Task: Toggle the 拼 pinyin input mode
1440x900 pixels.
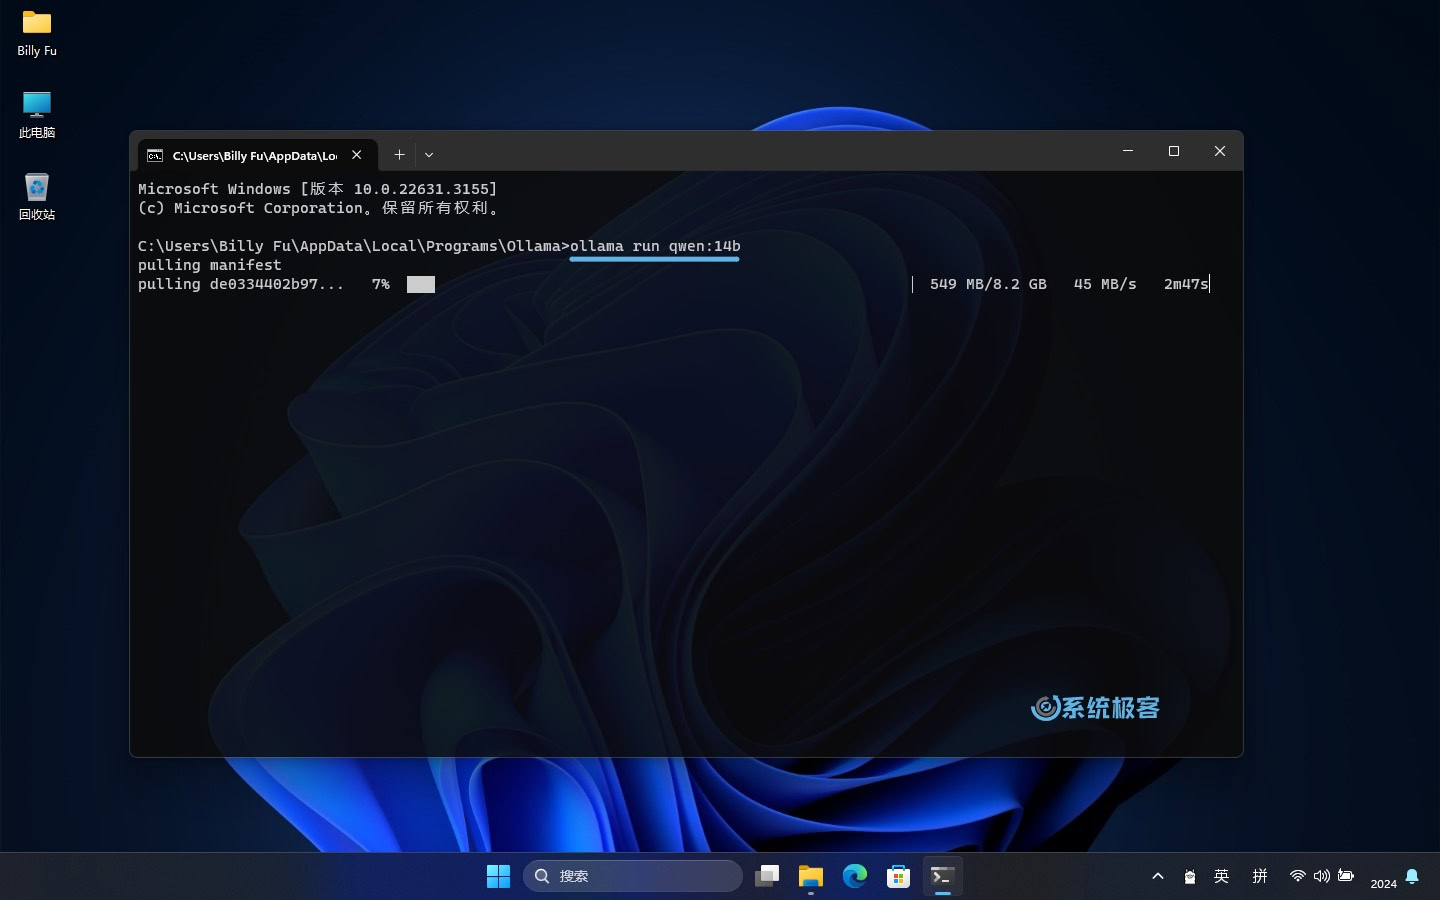Action: [x=1260, y=876]
